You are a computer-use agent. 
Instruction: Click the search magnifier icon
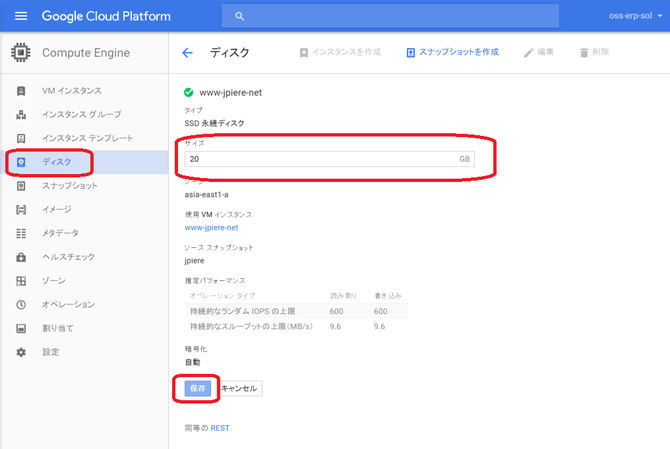[239, 17]
